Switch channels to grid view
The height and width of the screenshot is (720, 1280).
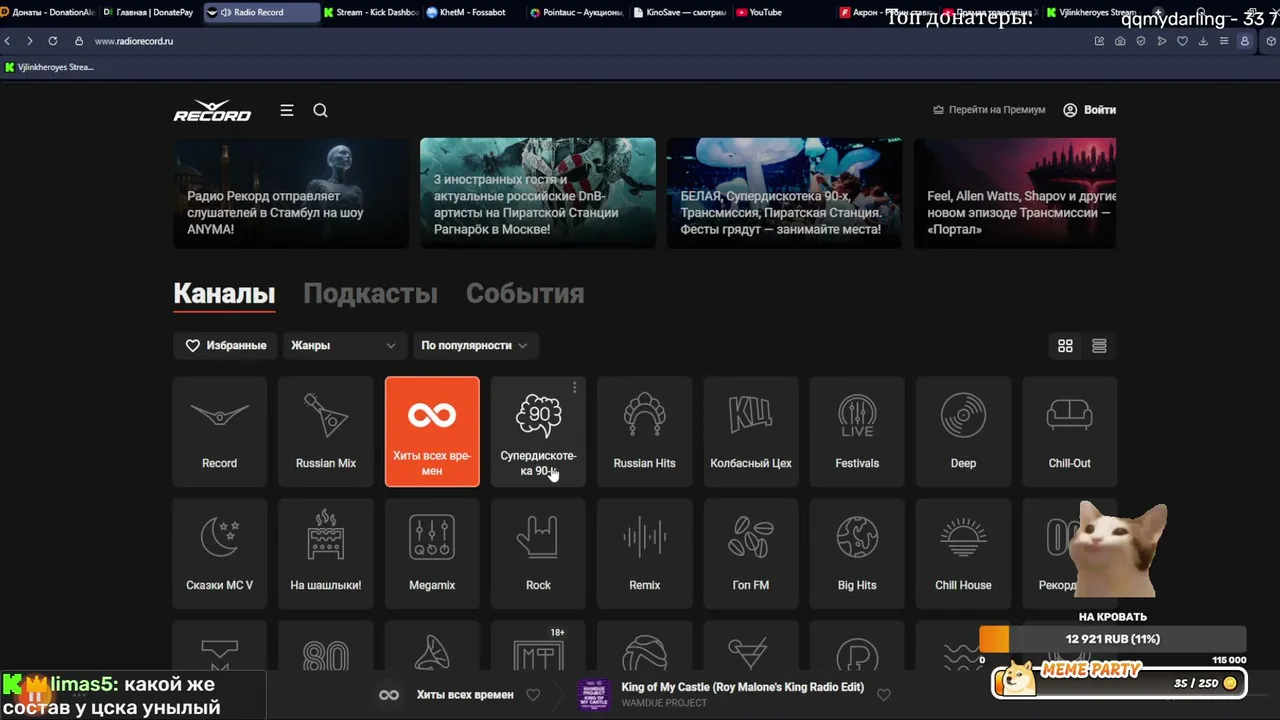click(x=1065, y=345)
